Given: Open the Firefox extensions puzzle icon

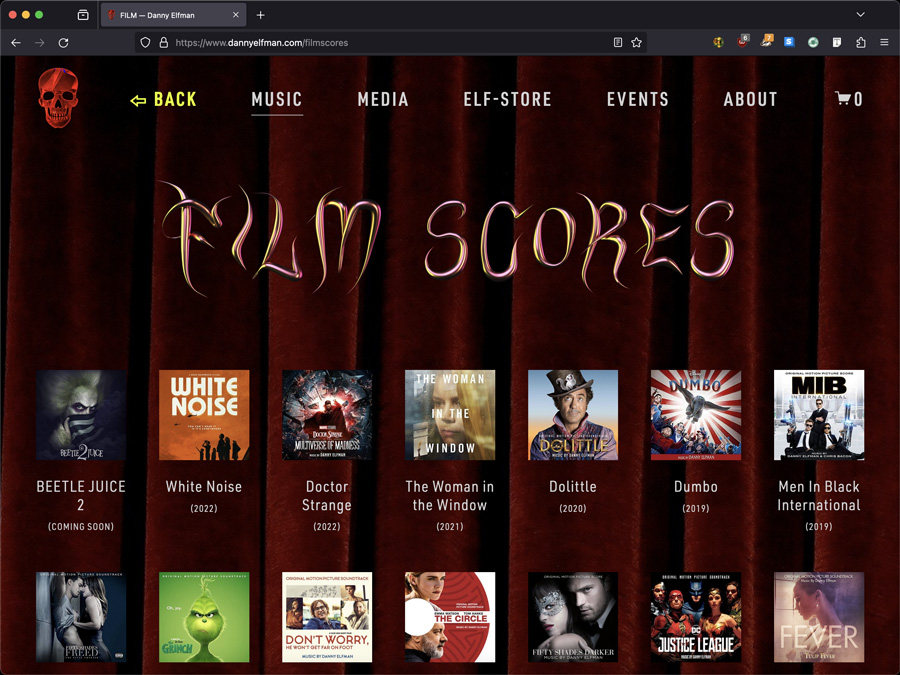Looking at the screenshot, I should (860, 43).
